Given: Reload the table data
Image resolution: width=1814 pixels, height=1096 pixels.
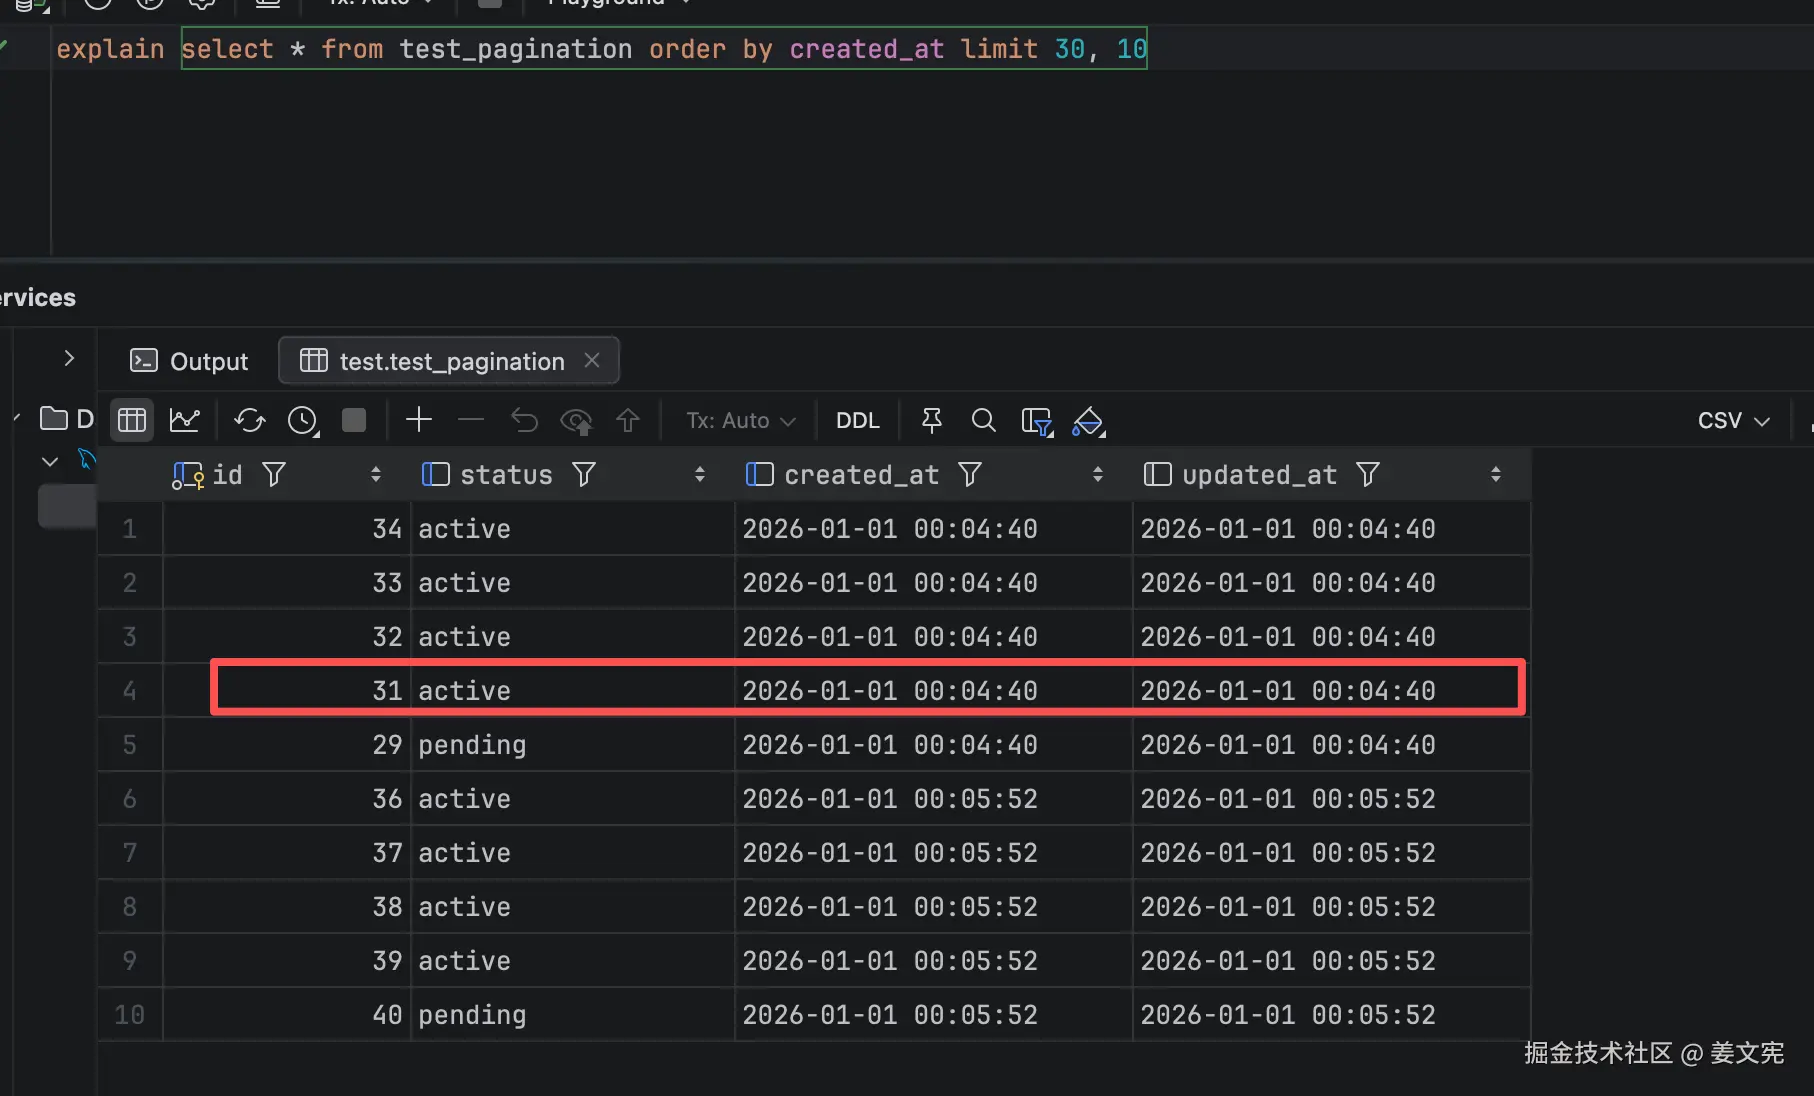Looking at the screenshot, I should click(x=249, y=420).
